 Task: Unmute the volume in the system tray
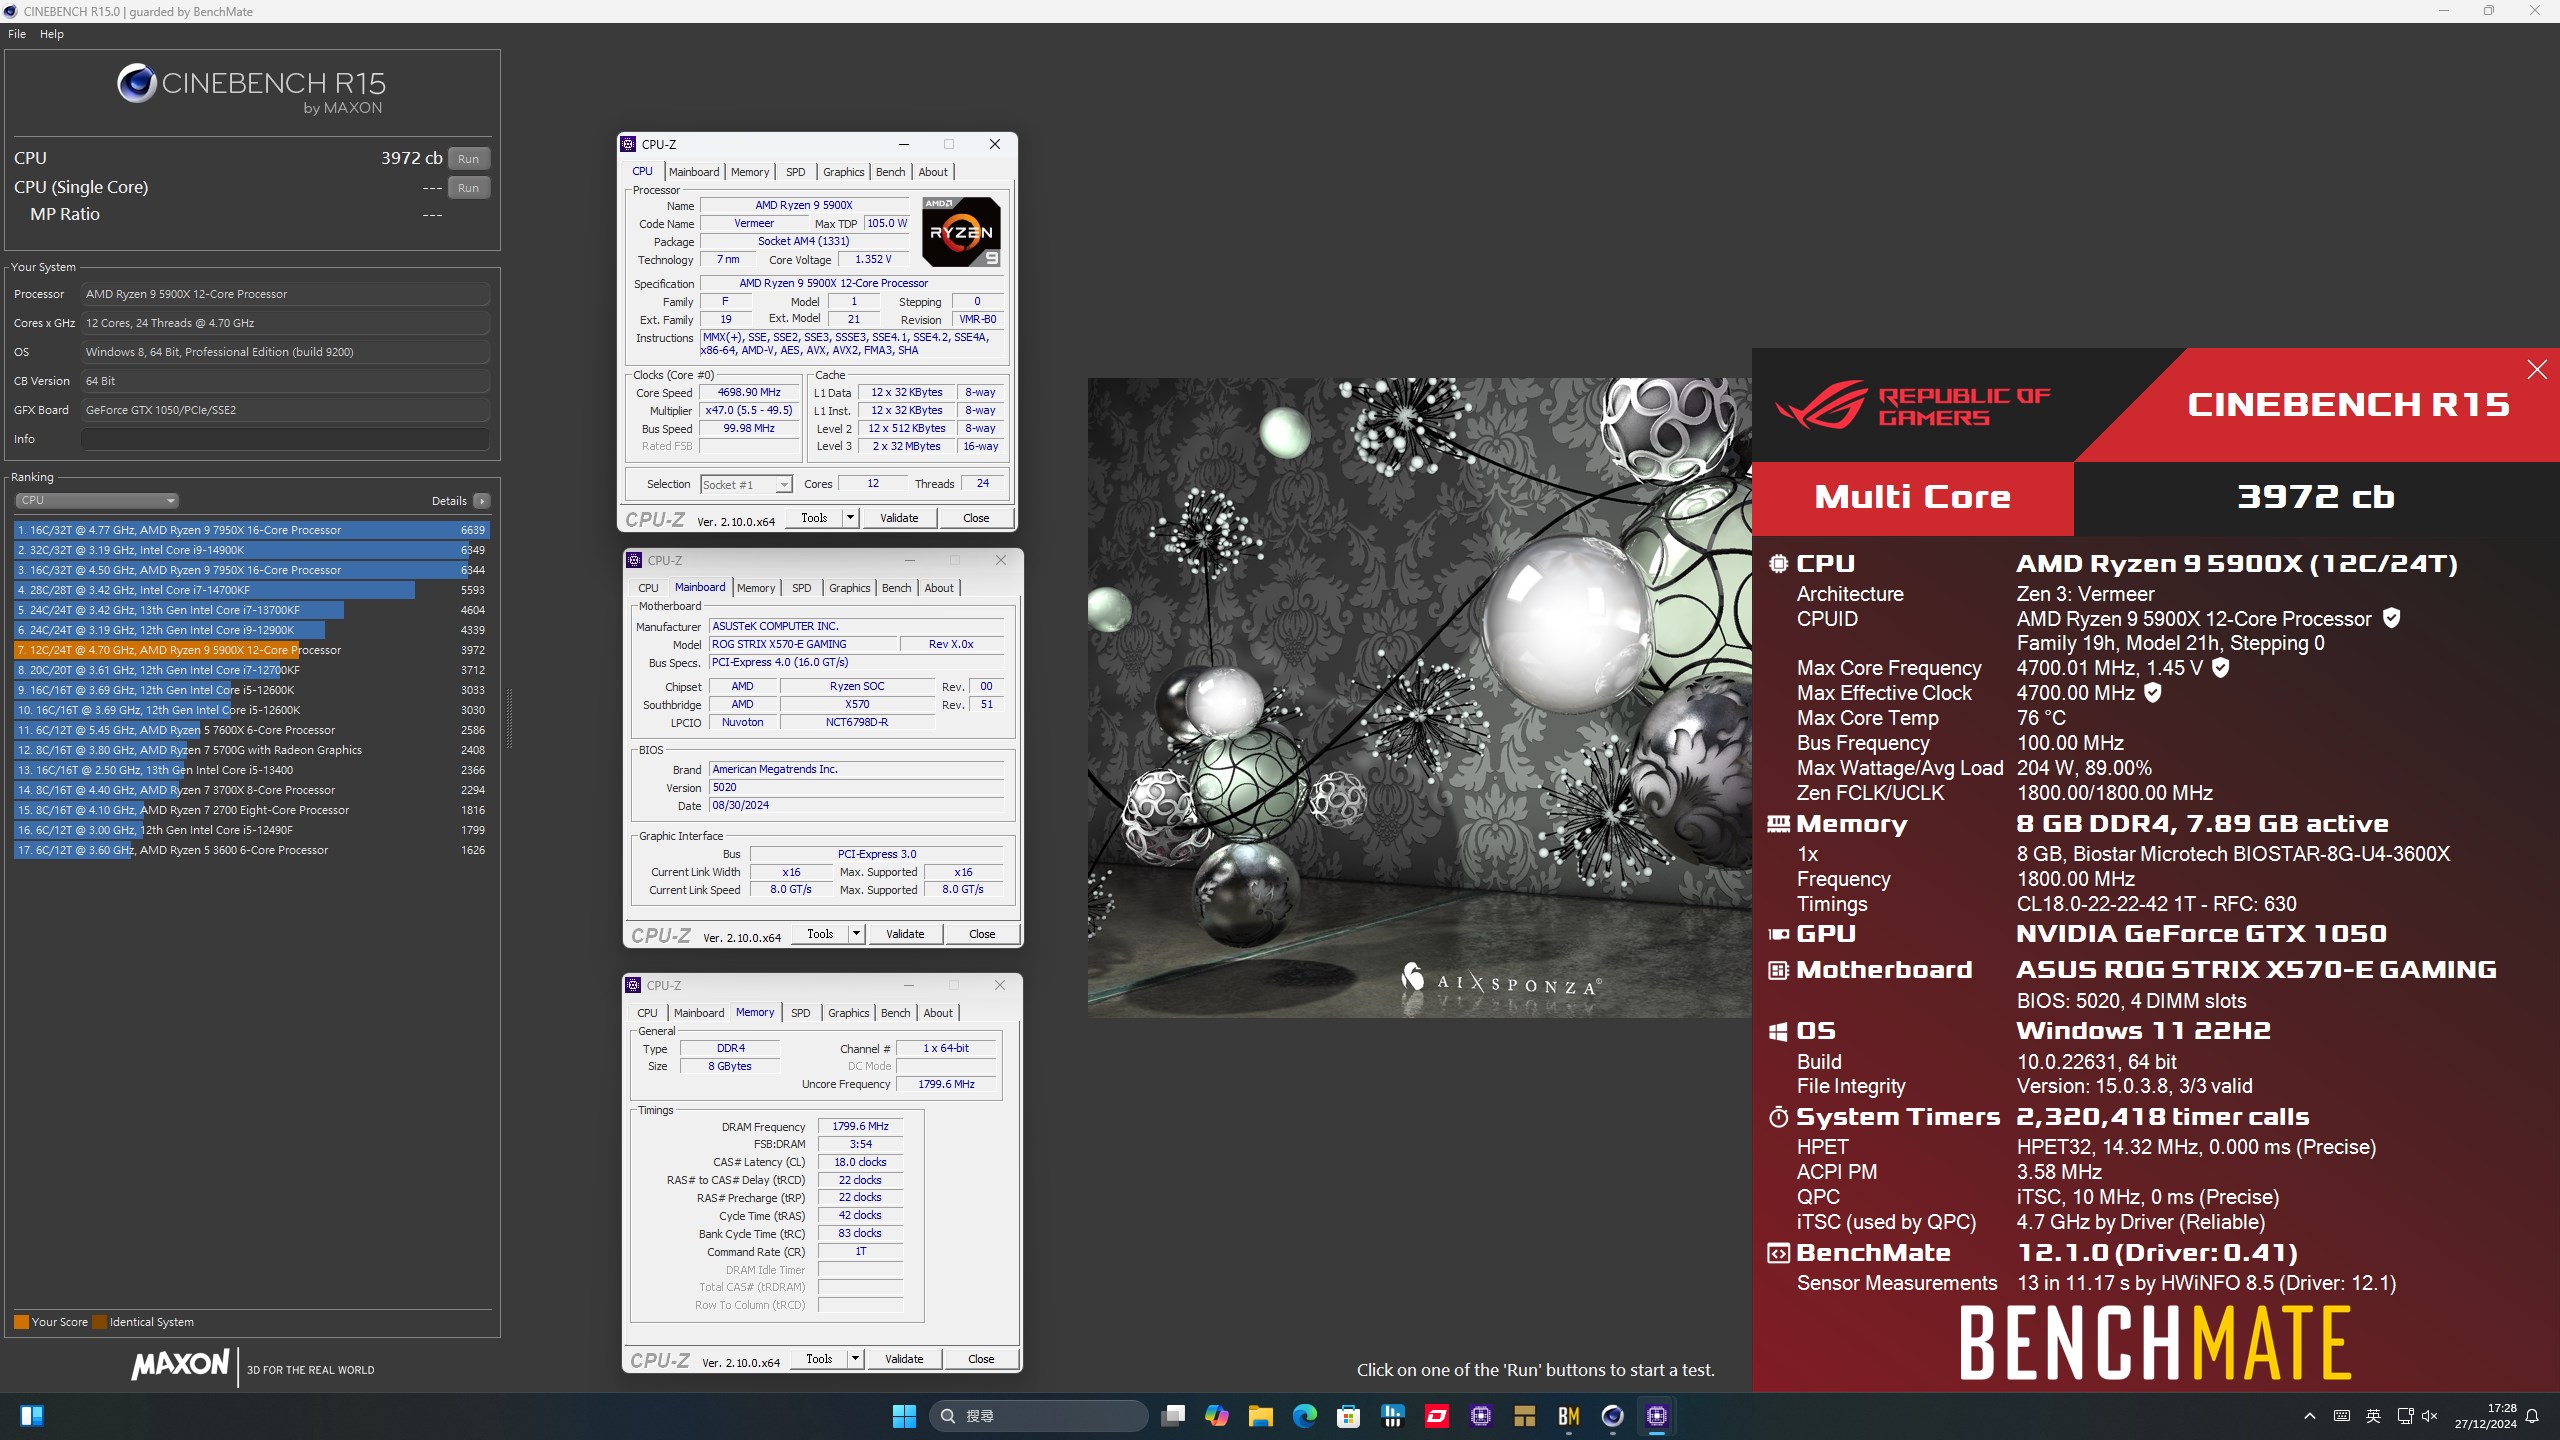point(2430,1415)
